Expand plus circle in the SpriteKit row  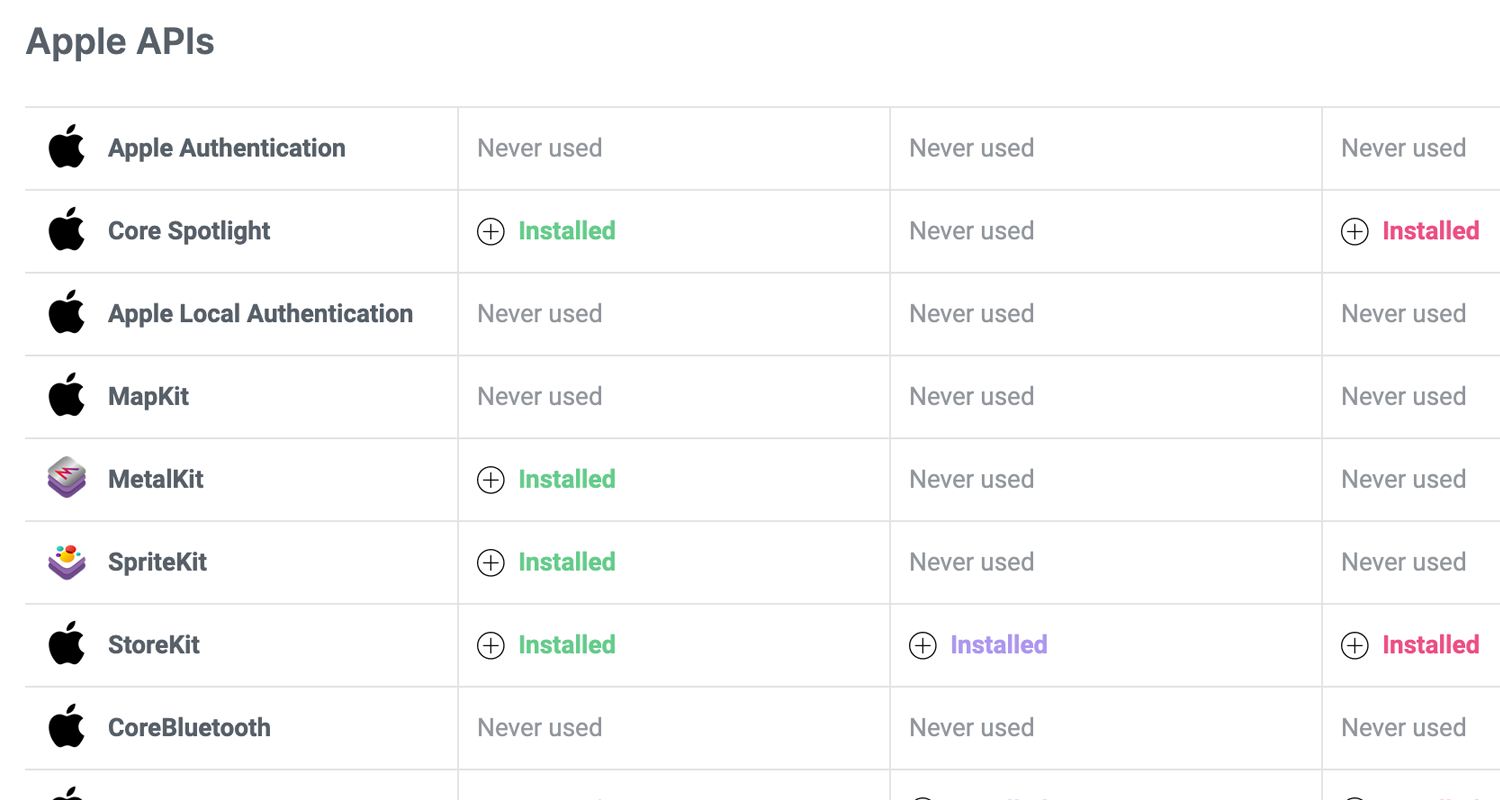pos(491,563)
